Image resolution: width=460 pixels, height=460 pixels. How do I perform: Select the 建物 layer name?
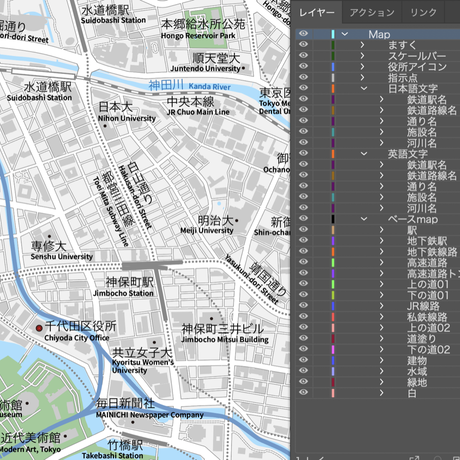(x=417, y=361)
